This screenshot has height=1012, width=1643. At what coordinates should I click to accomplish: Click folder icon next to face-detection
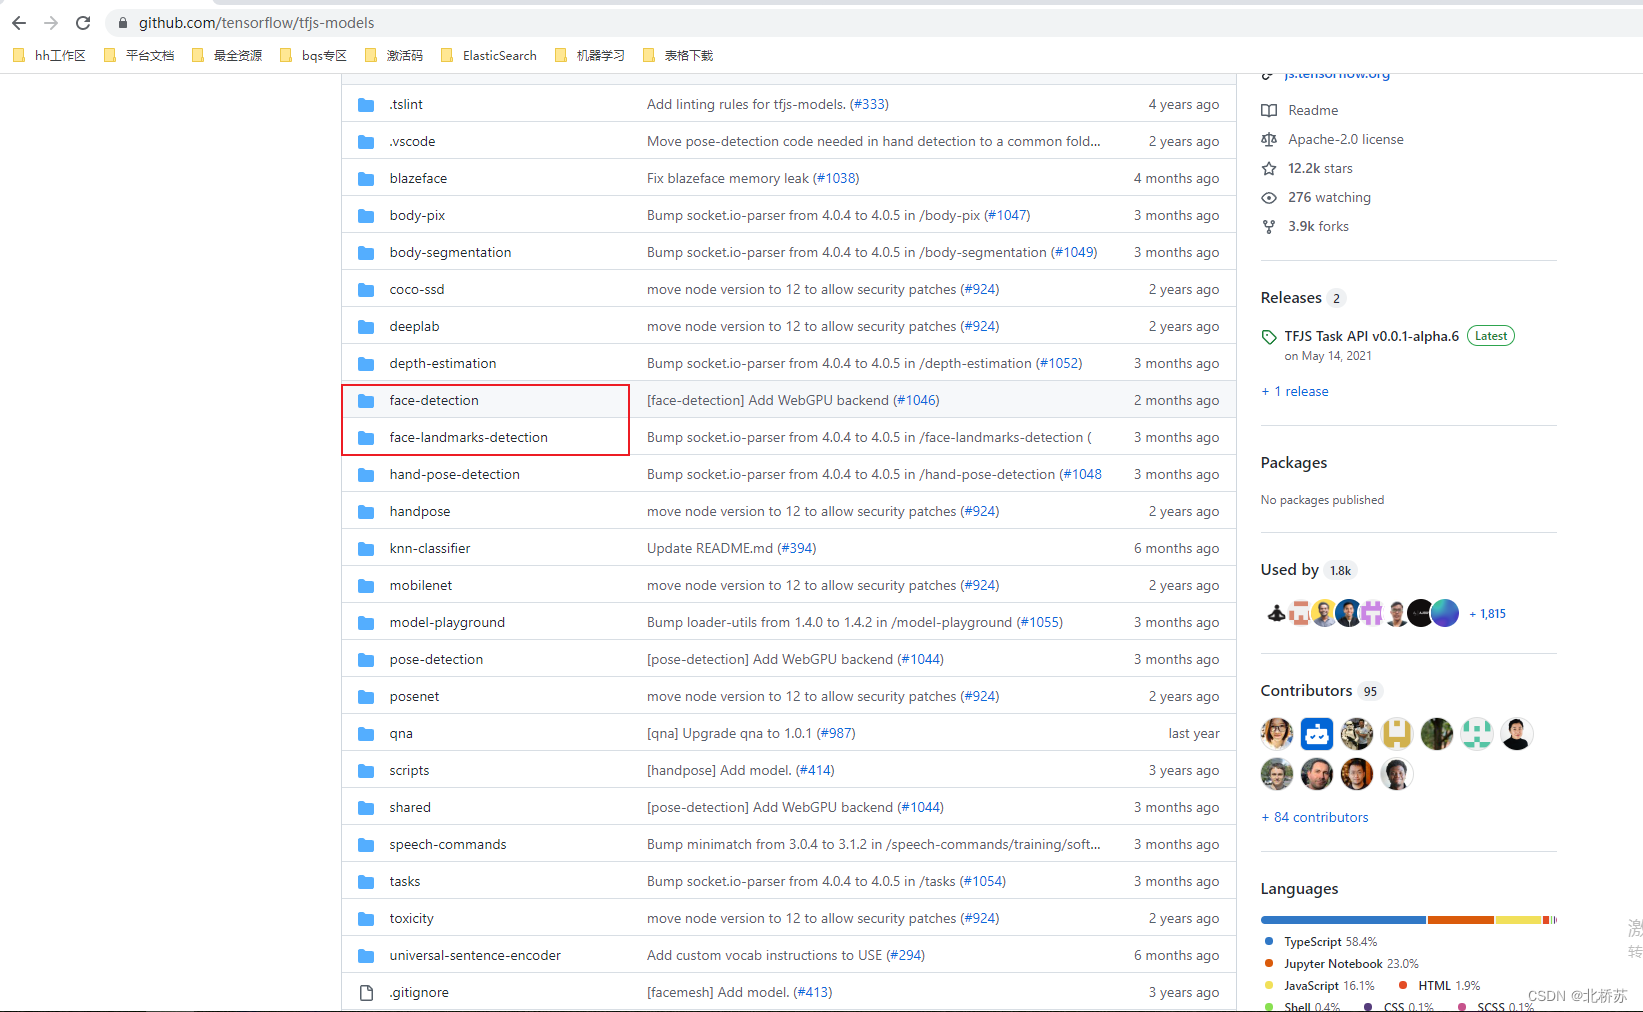[x=366, y=400]
